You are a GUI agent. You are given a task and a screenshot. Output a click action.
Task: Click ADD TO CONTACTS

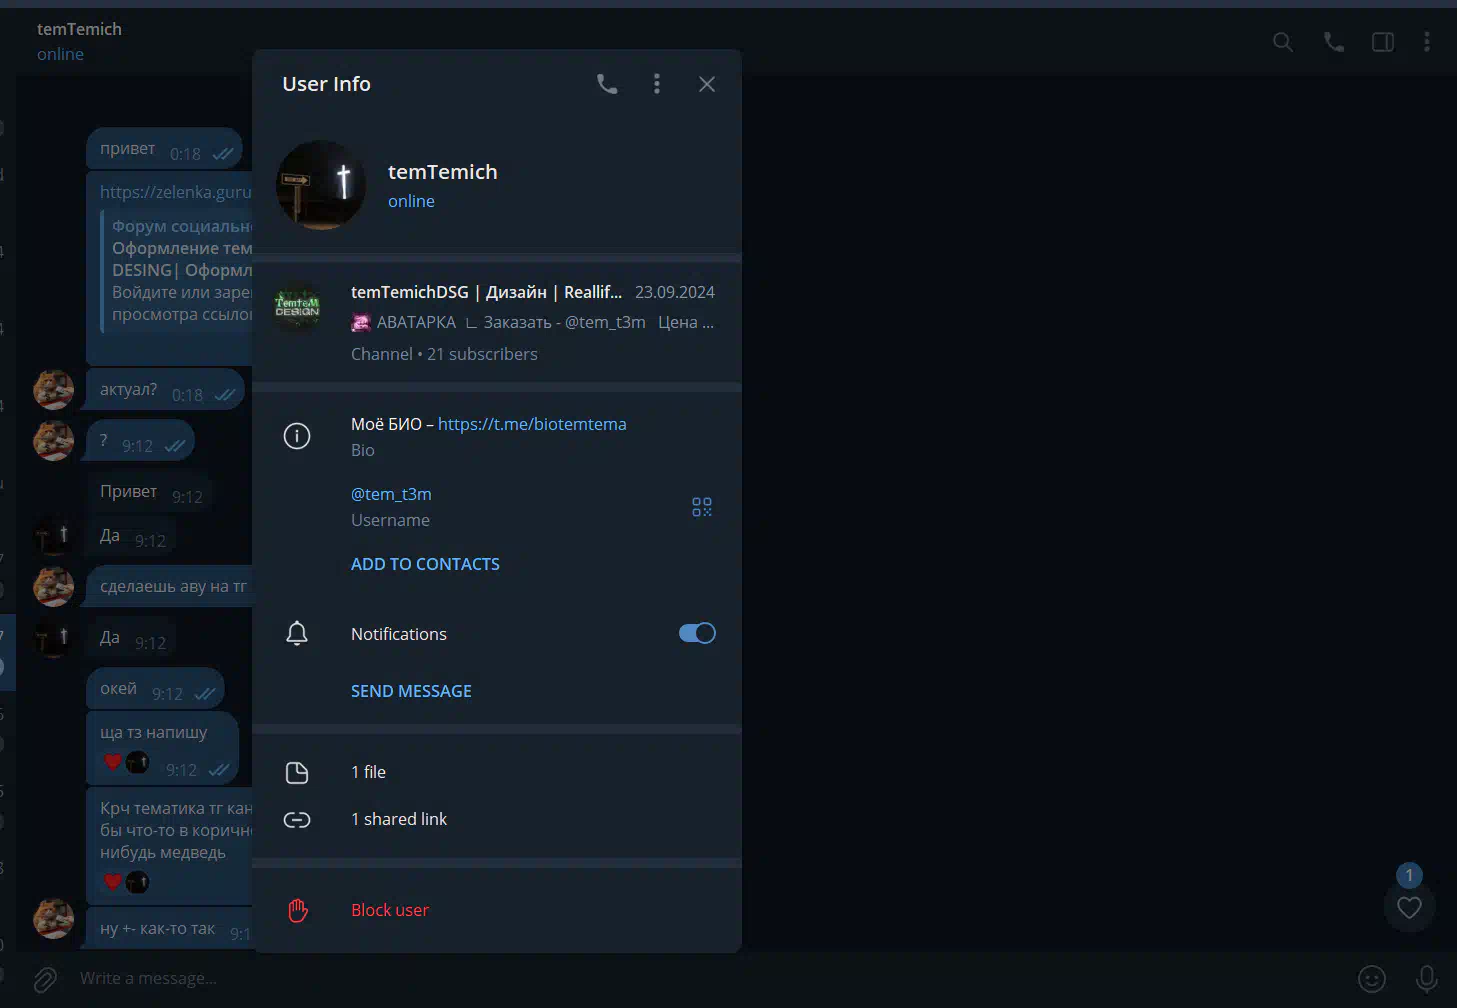425,564
